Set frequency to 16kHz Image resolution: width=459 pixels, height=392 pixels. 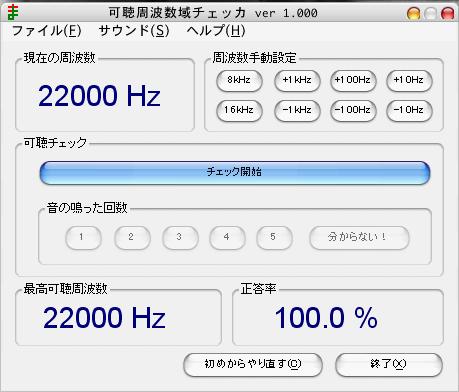pyautogui.click(x=239, y=110)
